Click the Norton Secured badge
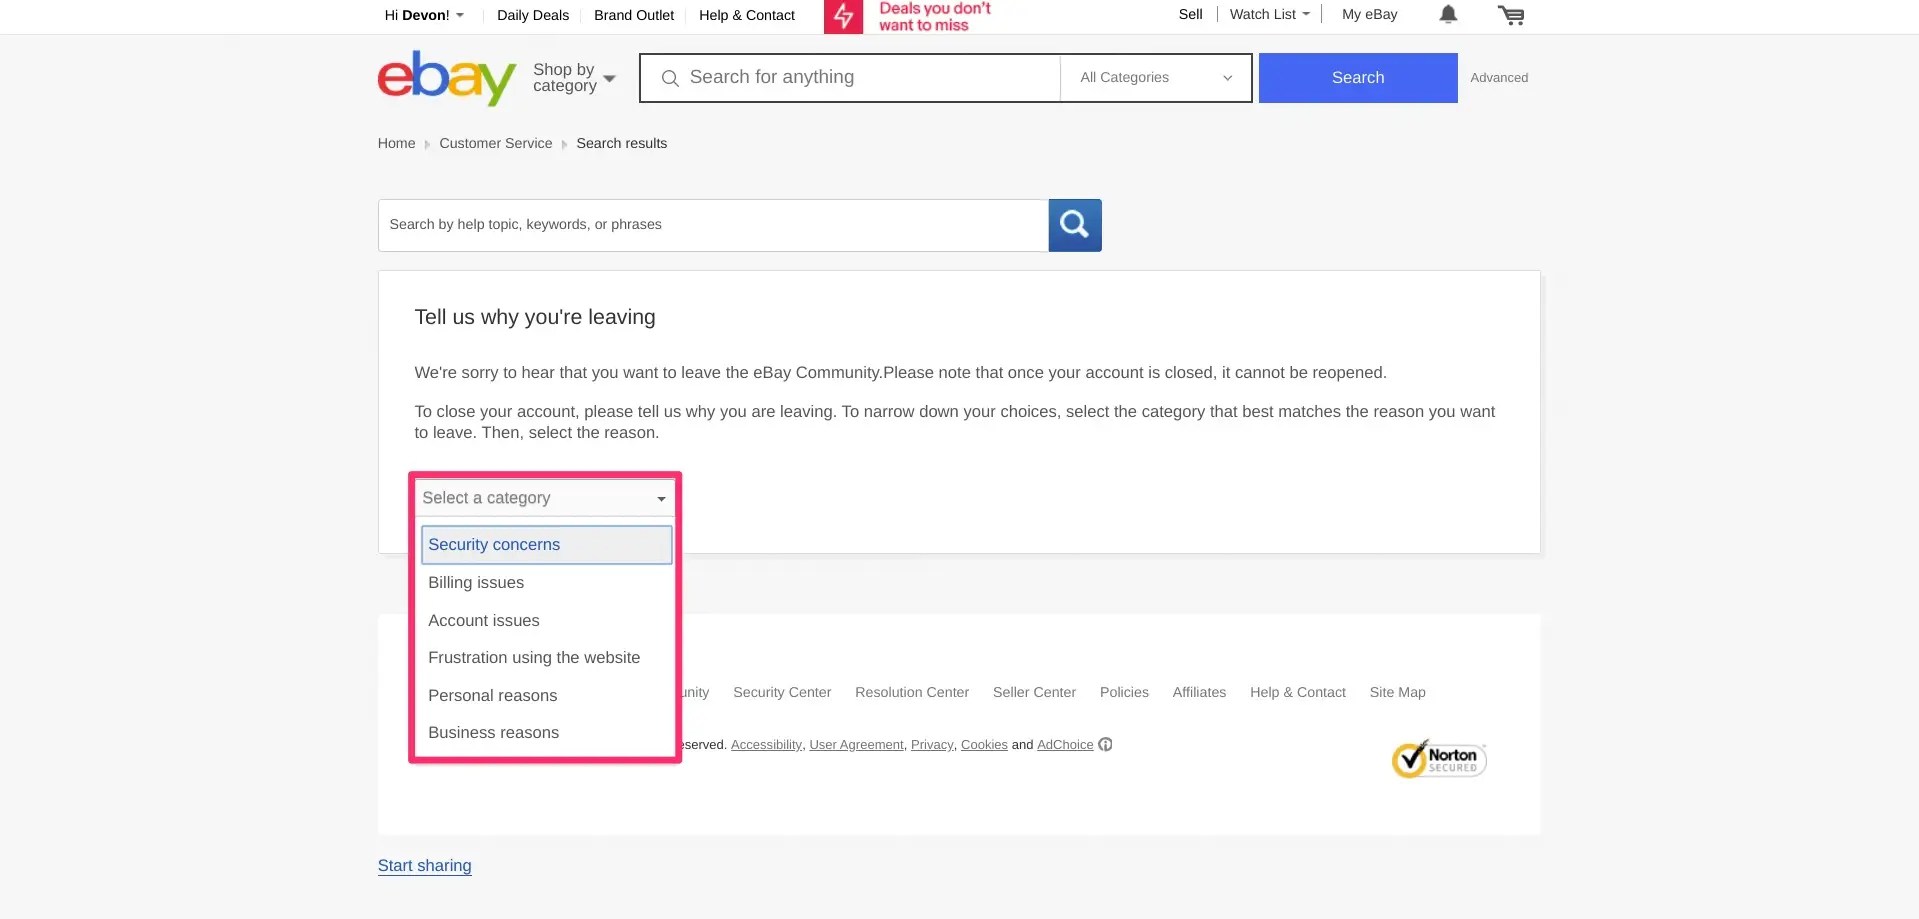This screenshot has width=1919, height=919. coord(1439,759)
